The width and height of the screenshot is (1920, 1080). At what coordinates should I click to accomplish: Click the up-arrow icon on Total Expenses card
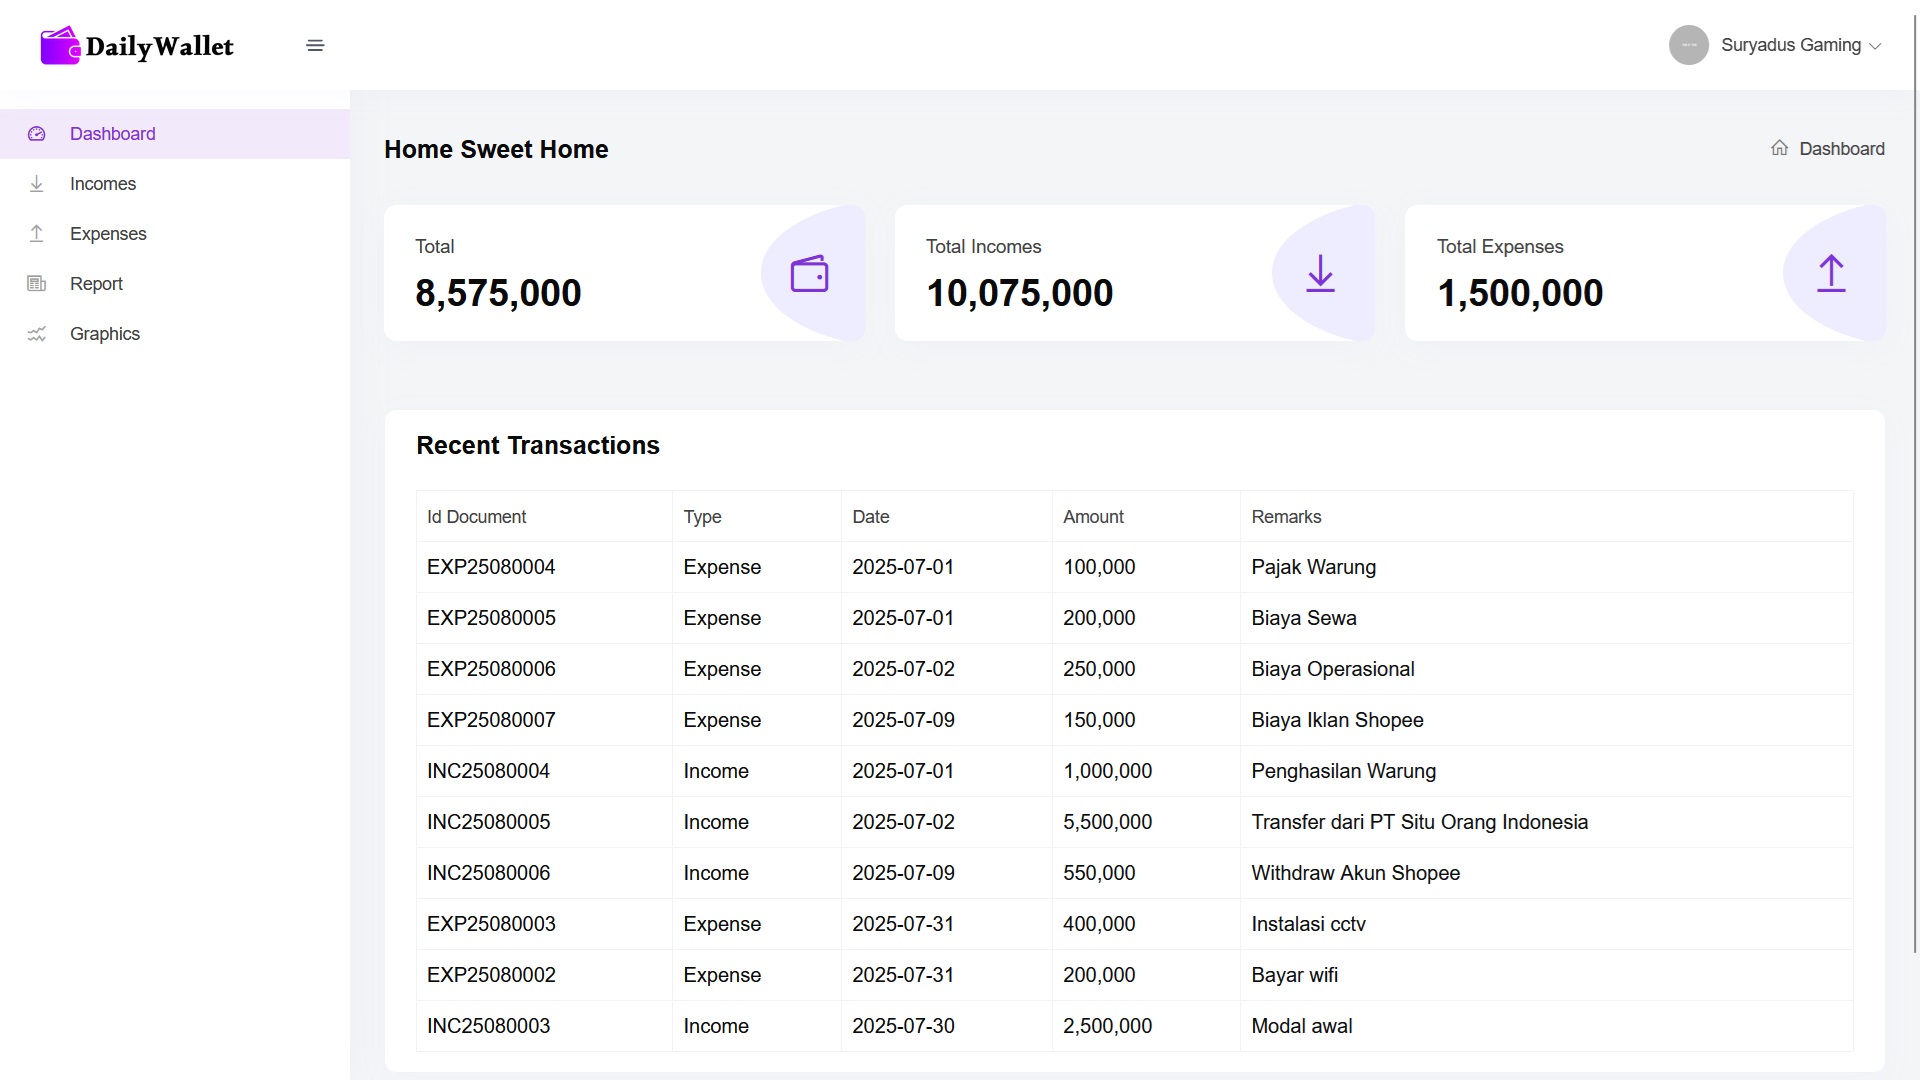tap(1832, 273)
